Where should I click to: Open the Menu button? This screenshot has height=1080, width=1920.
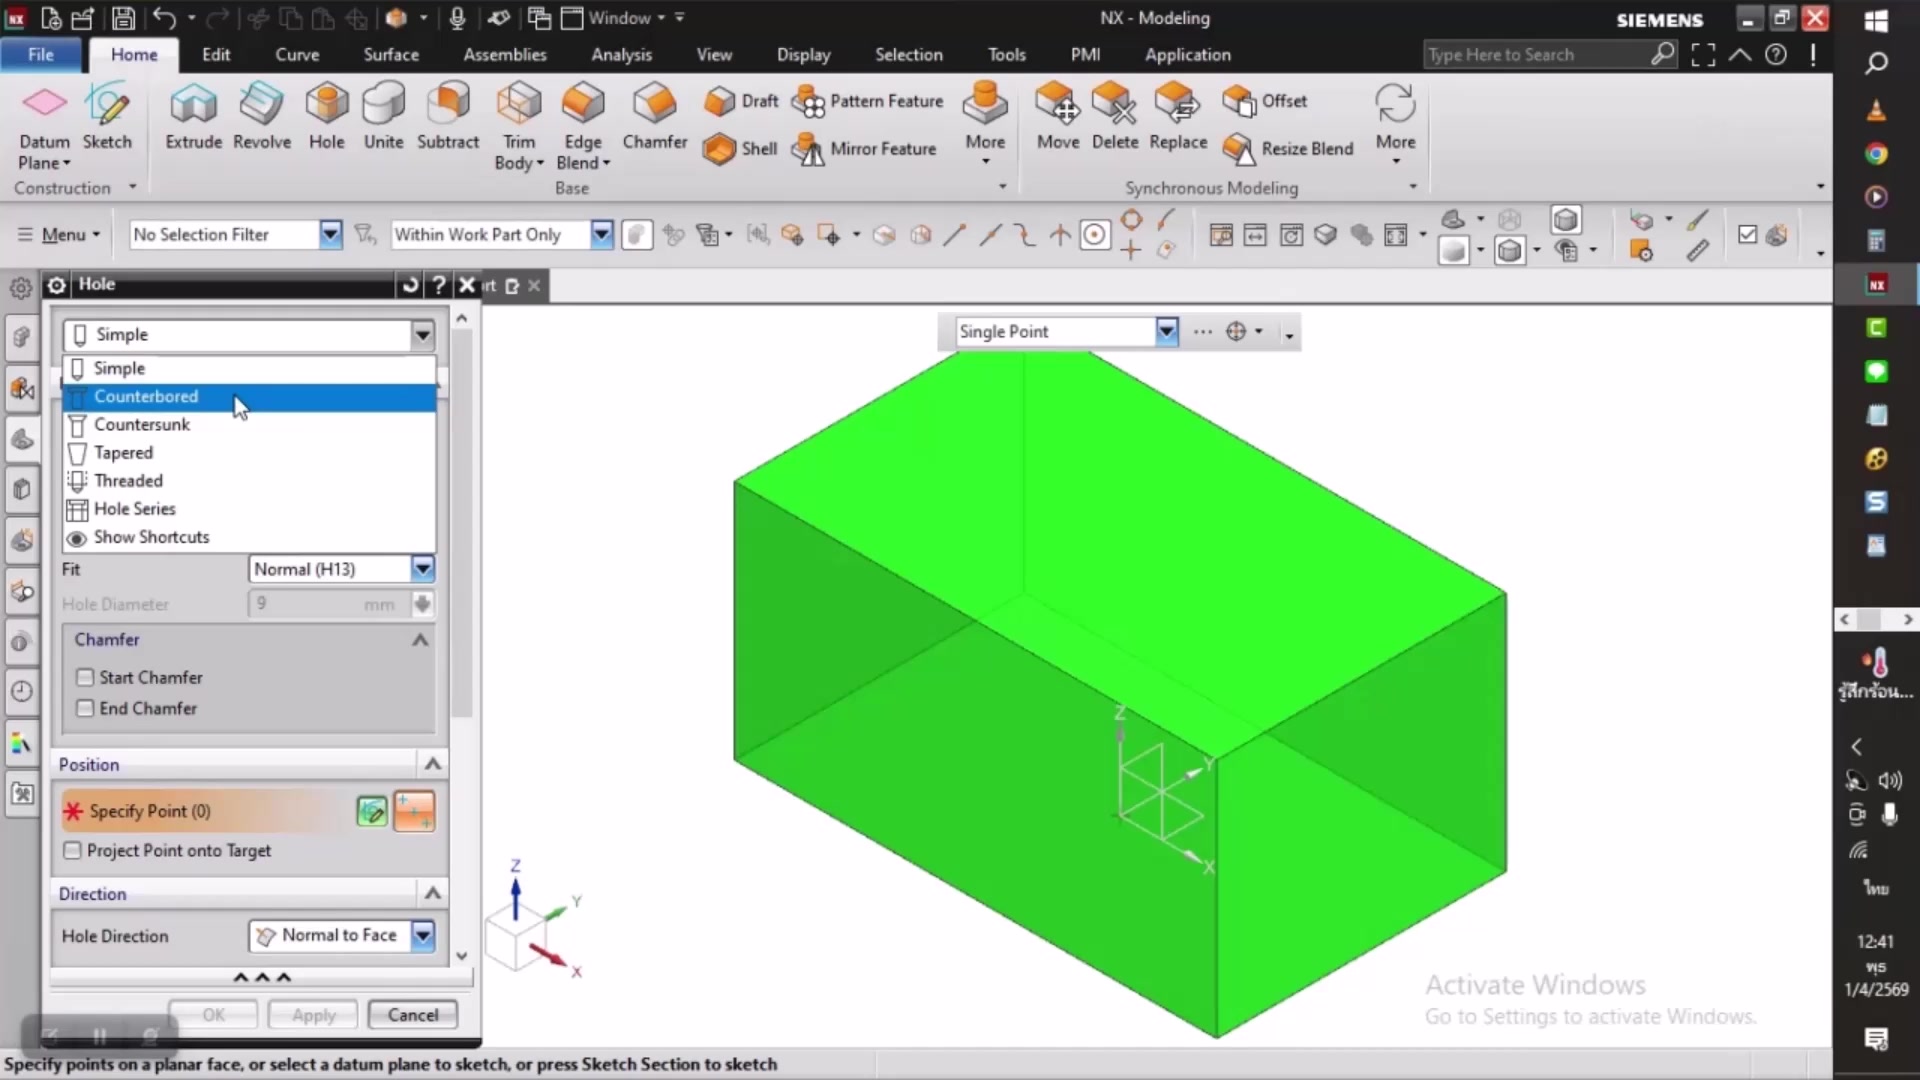pos(61,235)
